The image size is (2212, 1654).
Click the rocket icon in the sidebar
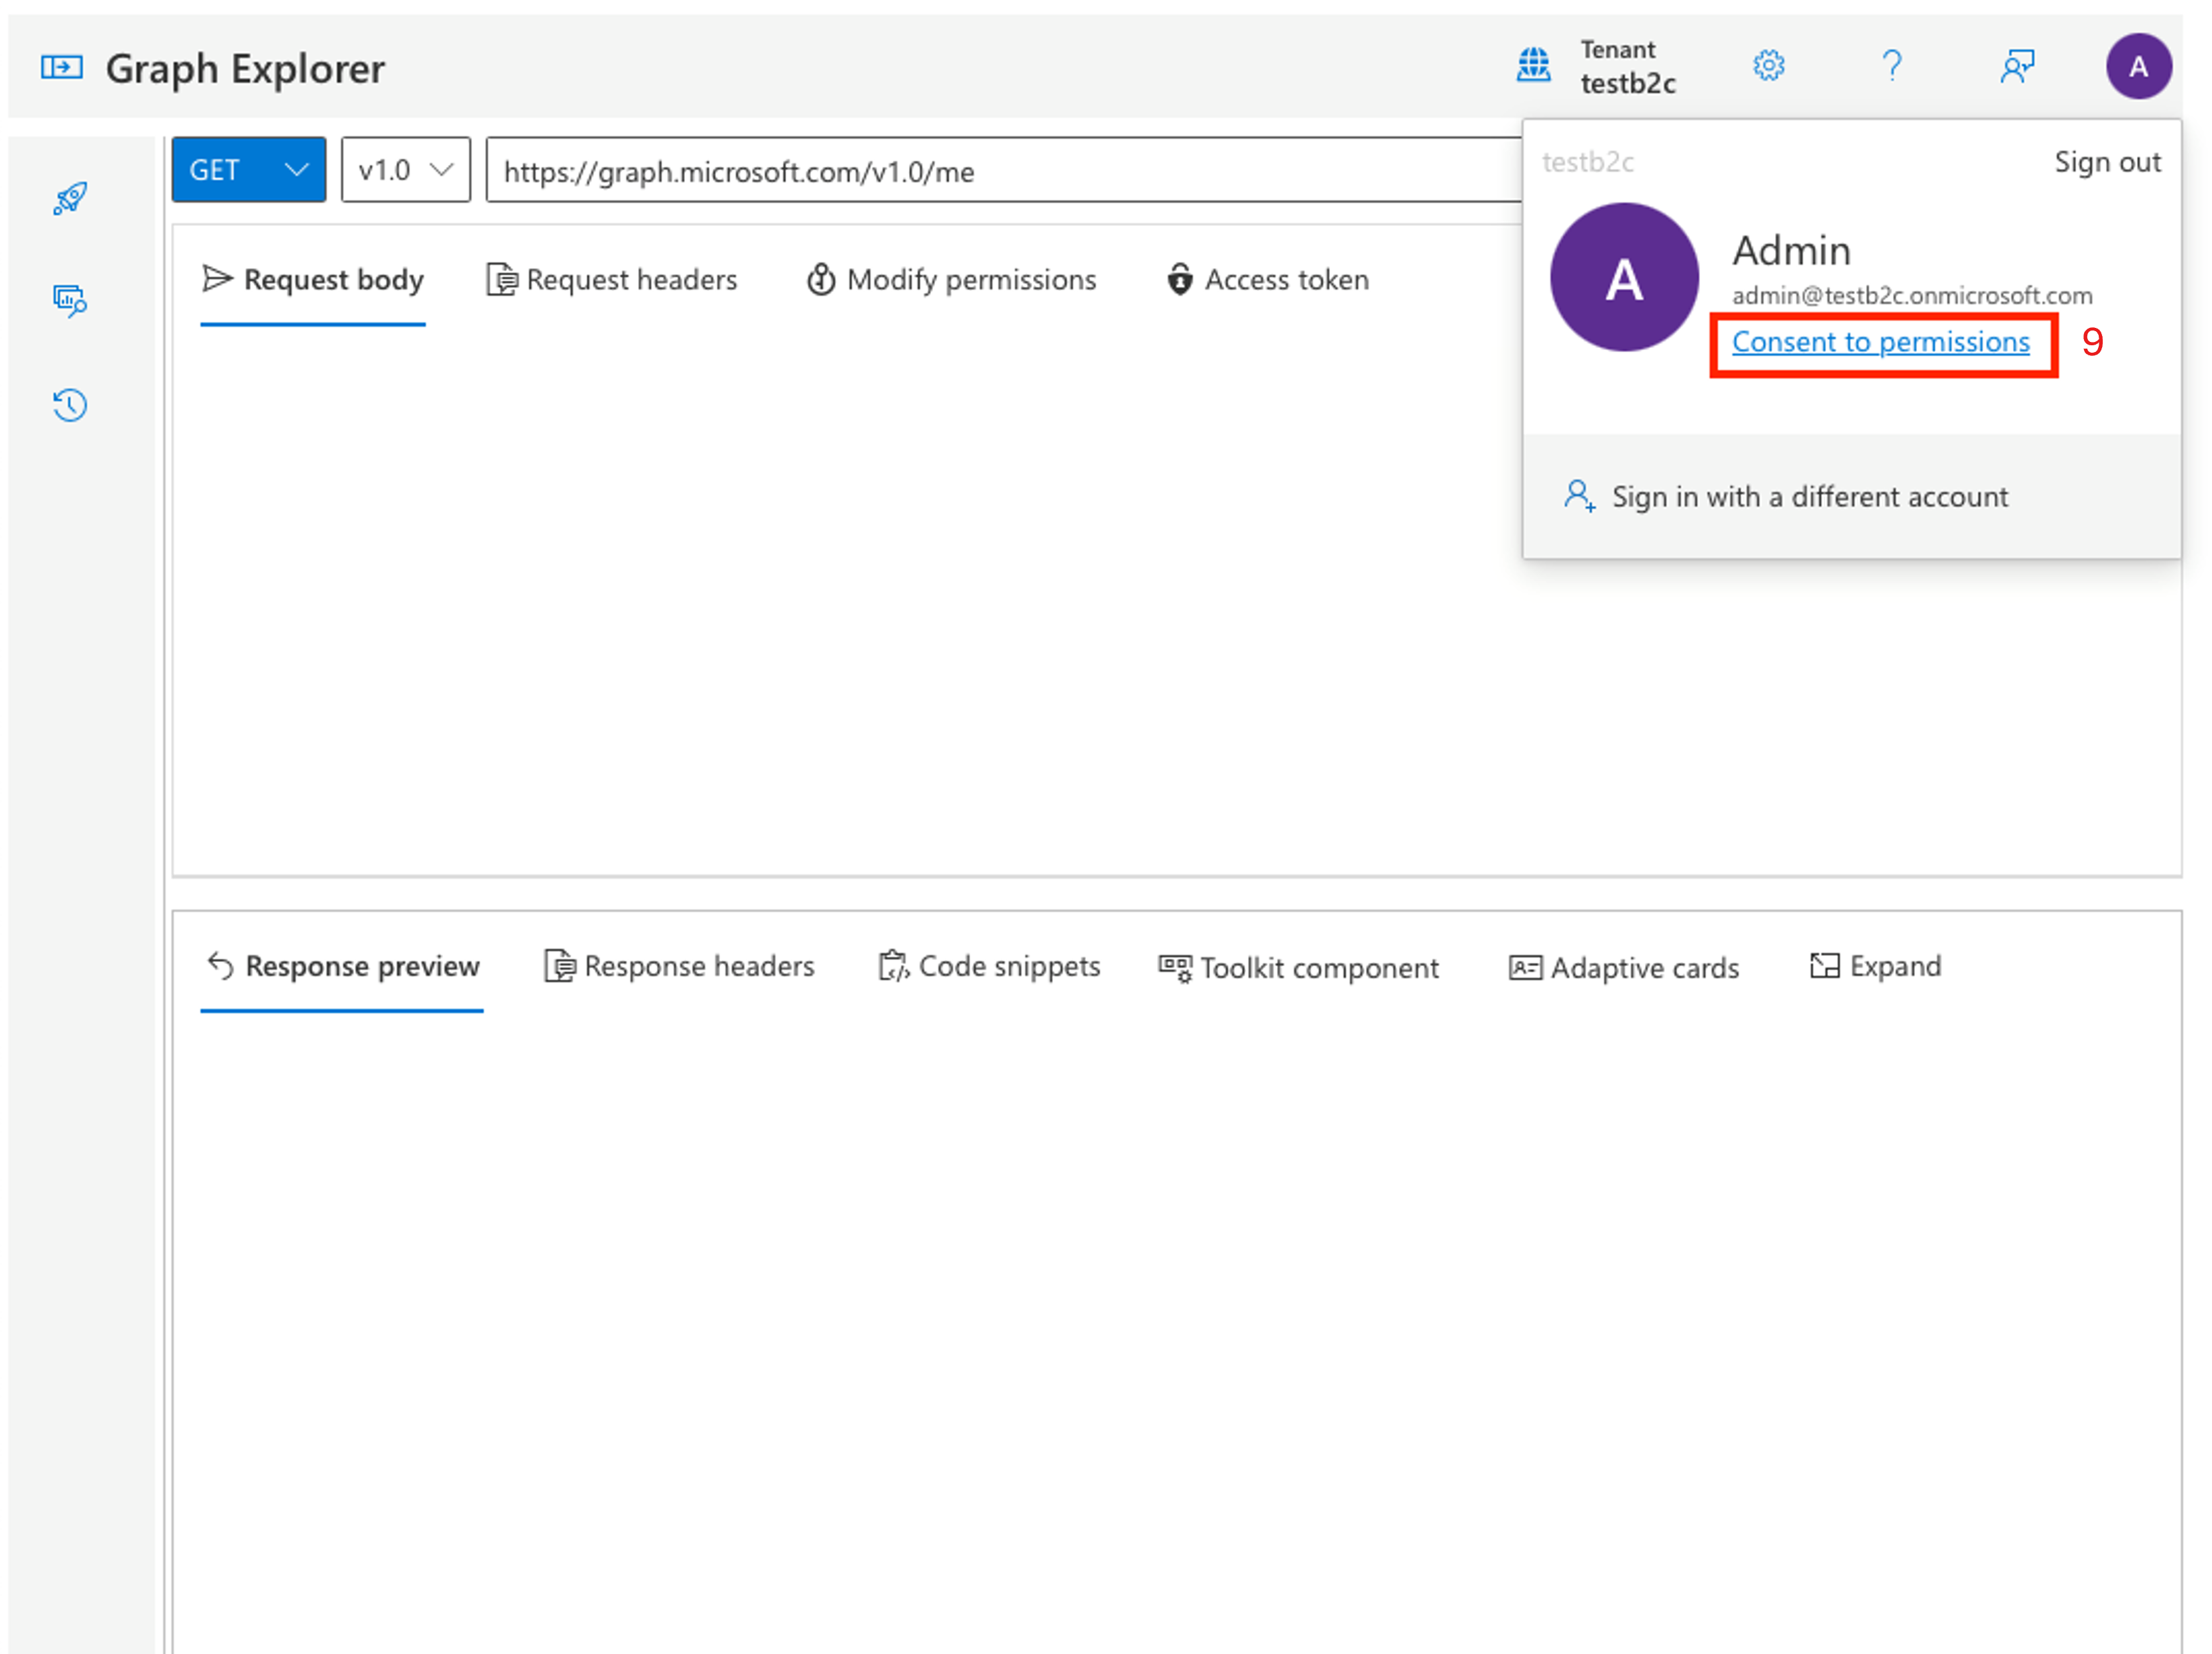click(70, 198)
